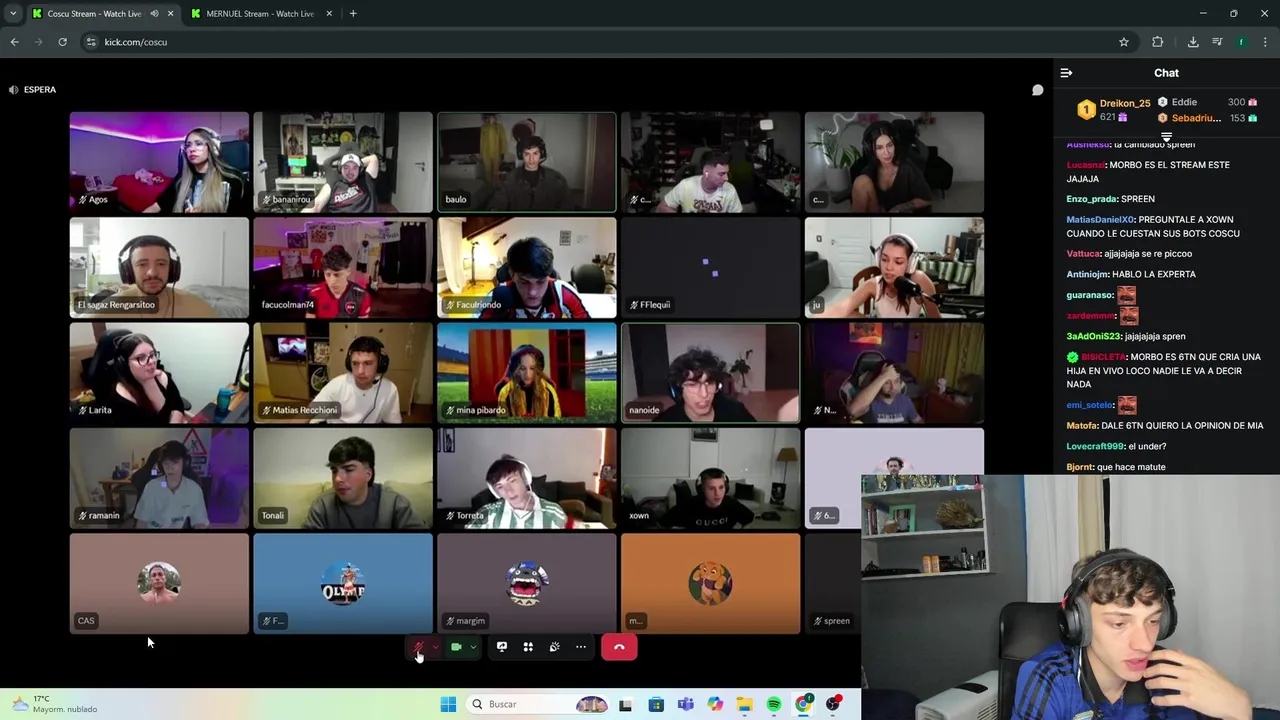The width and height of the screenshot is (1280, 720).
Task: Click username Enzo_prada in chat
Action: [1092, 199]
